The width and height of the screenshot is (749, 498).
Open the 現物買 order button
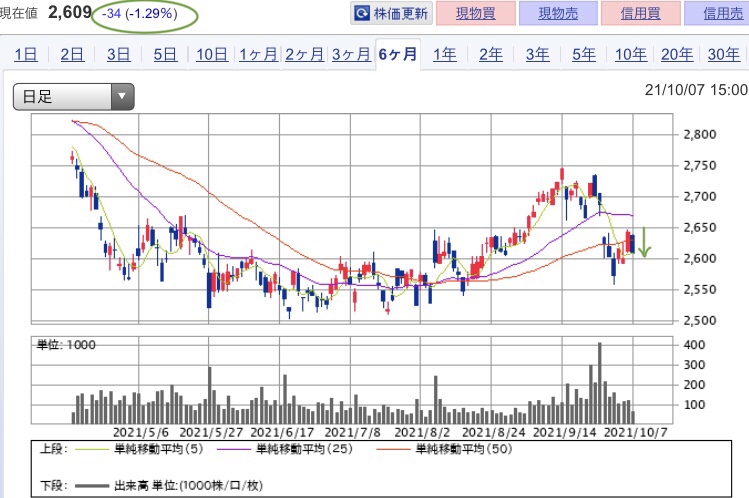[x=476, y=13]
